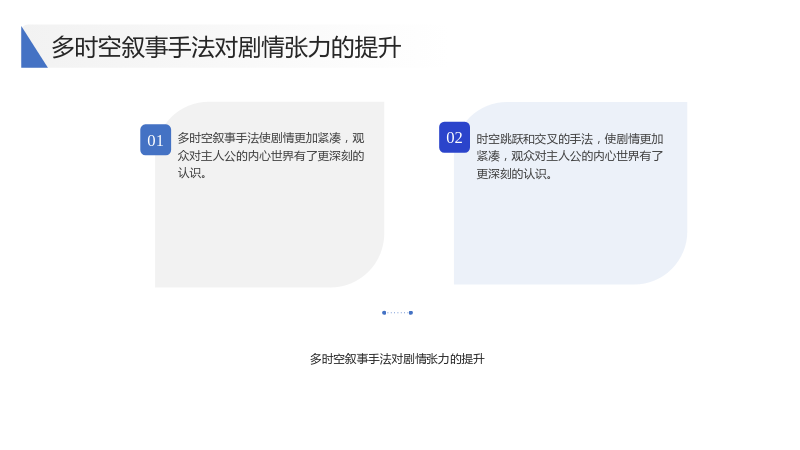Click the left dot of the dotted divider

(384, 313)
